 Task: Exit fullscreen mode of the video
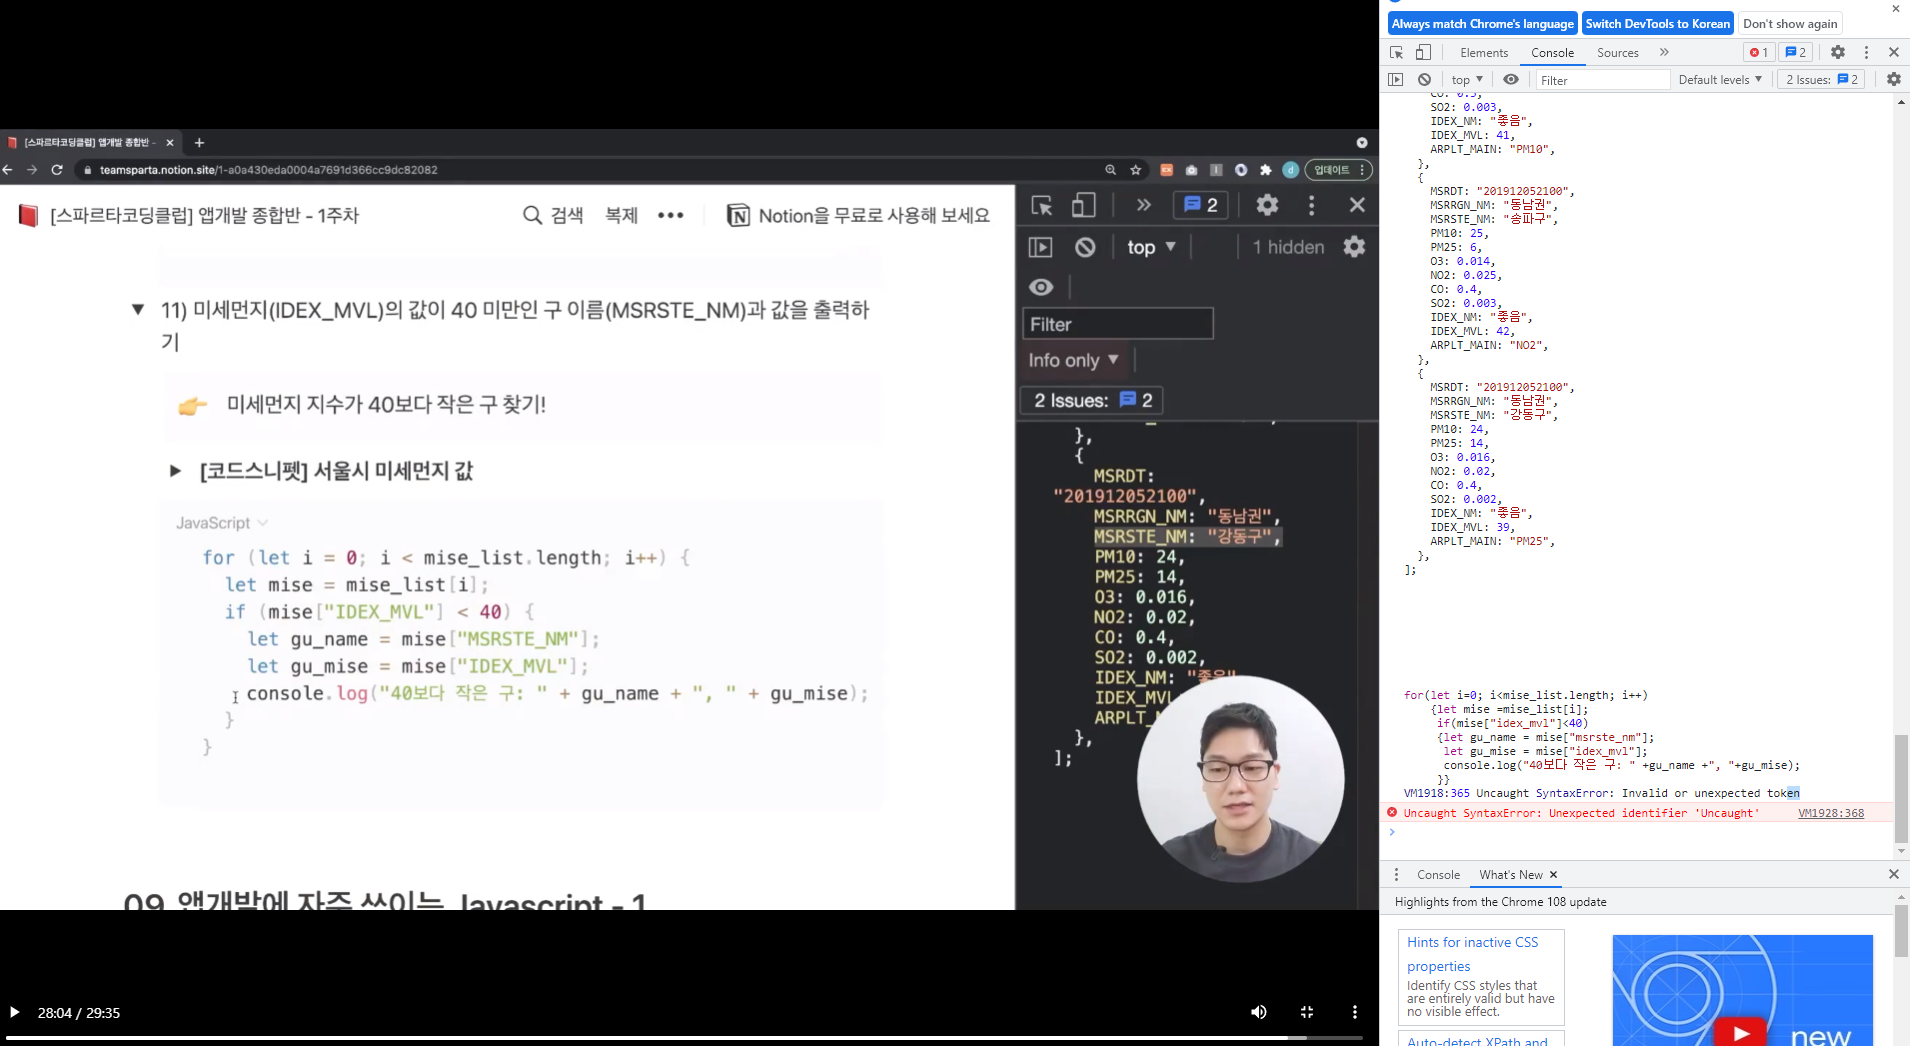point(1307,1012)
